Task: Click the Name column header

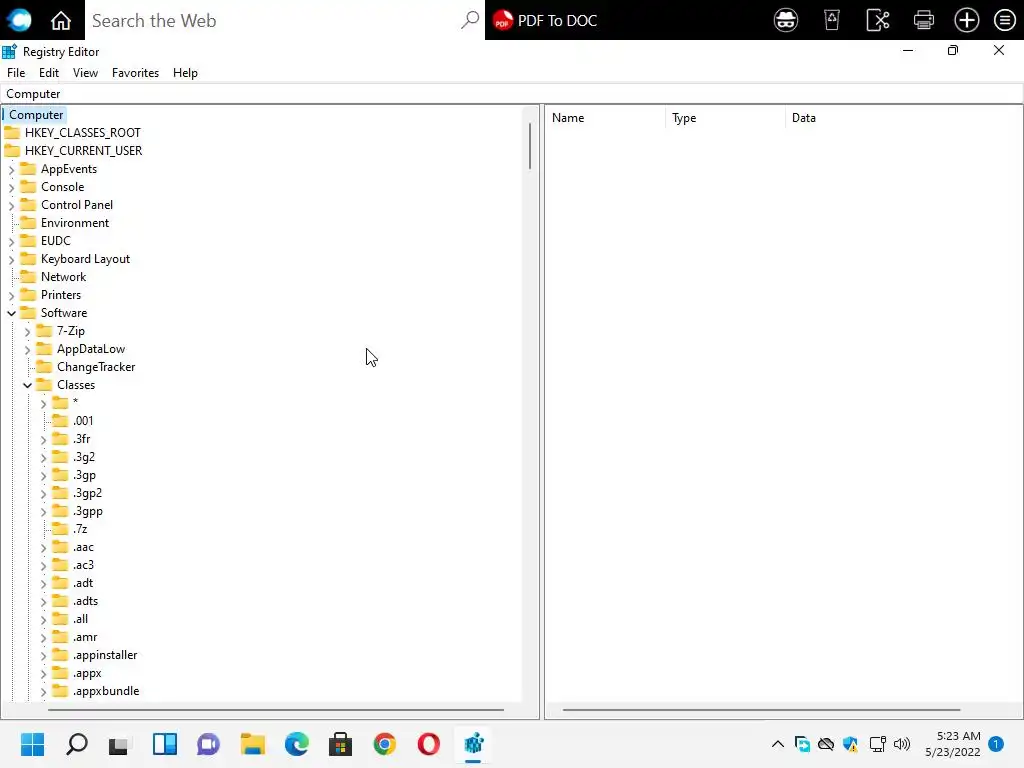Action: click(x=605, y=118)
